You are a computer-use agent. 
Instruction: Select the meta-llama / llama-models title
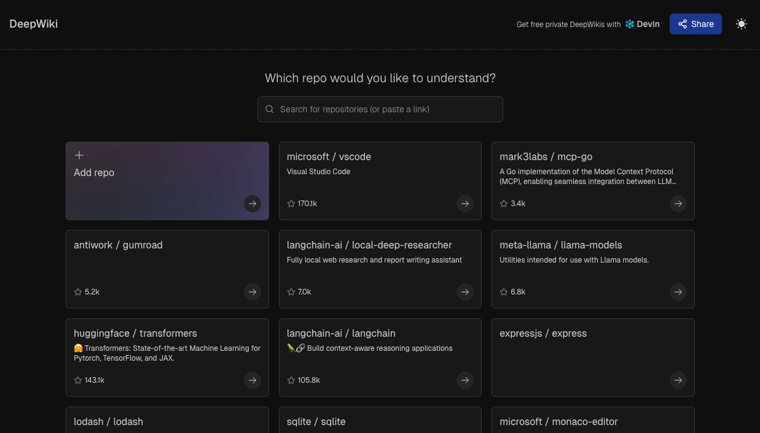click(x=561, y=245)
